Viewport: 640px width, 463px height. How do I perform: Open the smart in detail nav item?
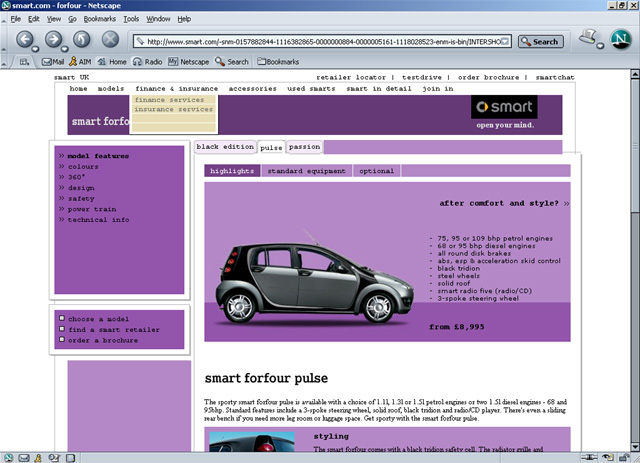tap(379, 89)
